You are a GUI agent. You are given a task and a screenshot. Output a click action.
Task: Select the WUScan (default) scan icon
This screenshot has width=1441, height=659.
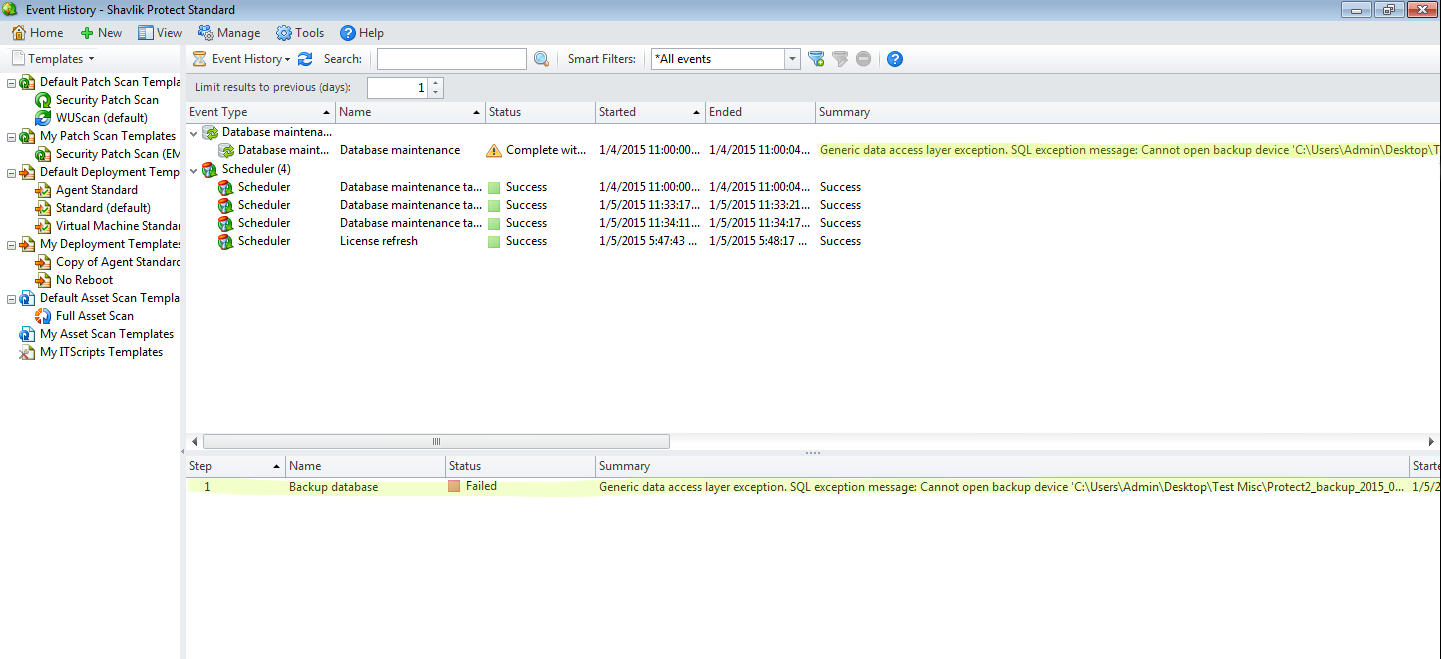click(42, 117)
